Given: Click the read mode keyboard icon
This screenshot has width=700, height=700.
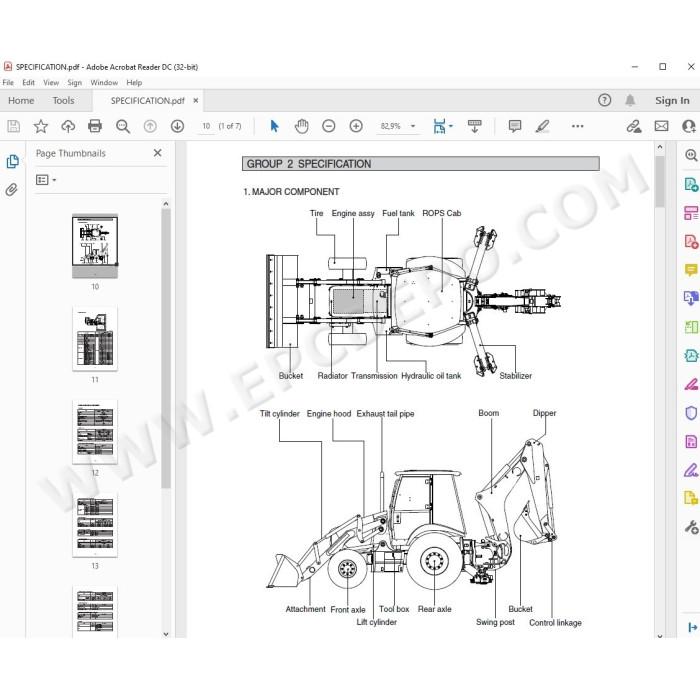Looking at the screenshot, I should point(475,126).
